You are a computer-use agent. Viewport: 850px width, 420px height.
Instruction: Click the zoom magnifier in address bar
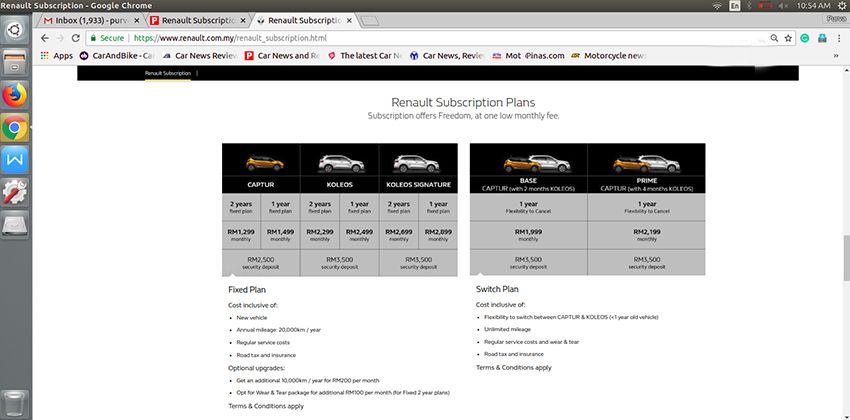click(x=775, y=38)
